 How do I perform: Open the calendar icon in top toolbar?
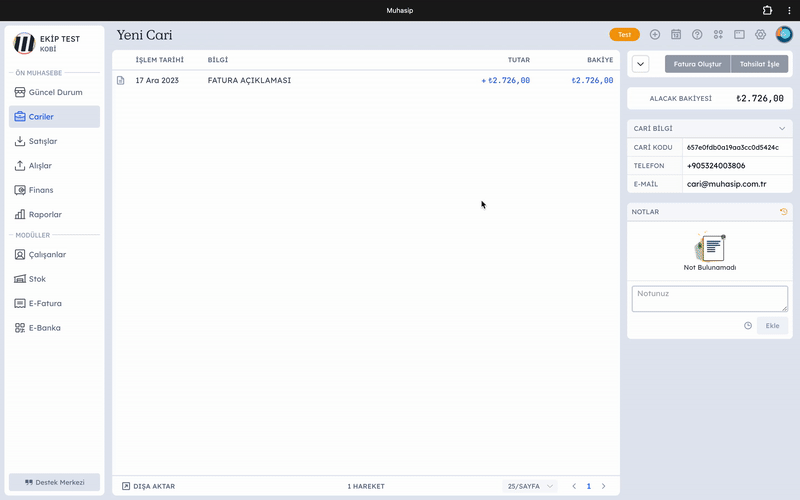click(x=676, y=34)
